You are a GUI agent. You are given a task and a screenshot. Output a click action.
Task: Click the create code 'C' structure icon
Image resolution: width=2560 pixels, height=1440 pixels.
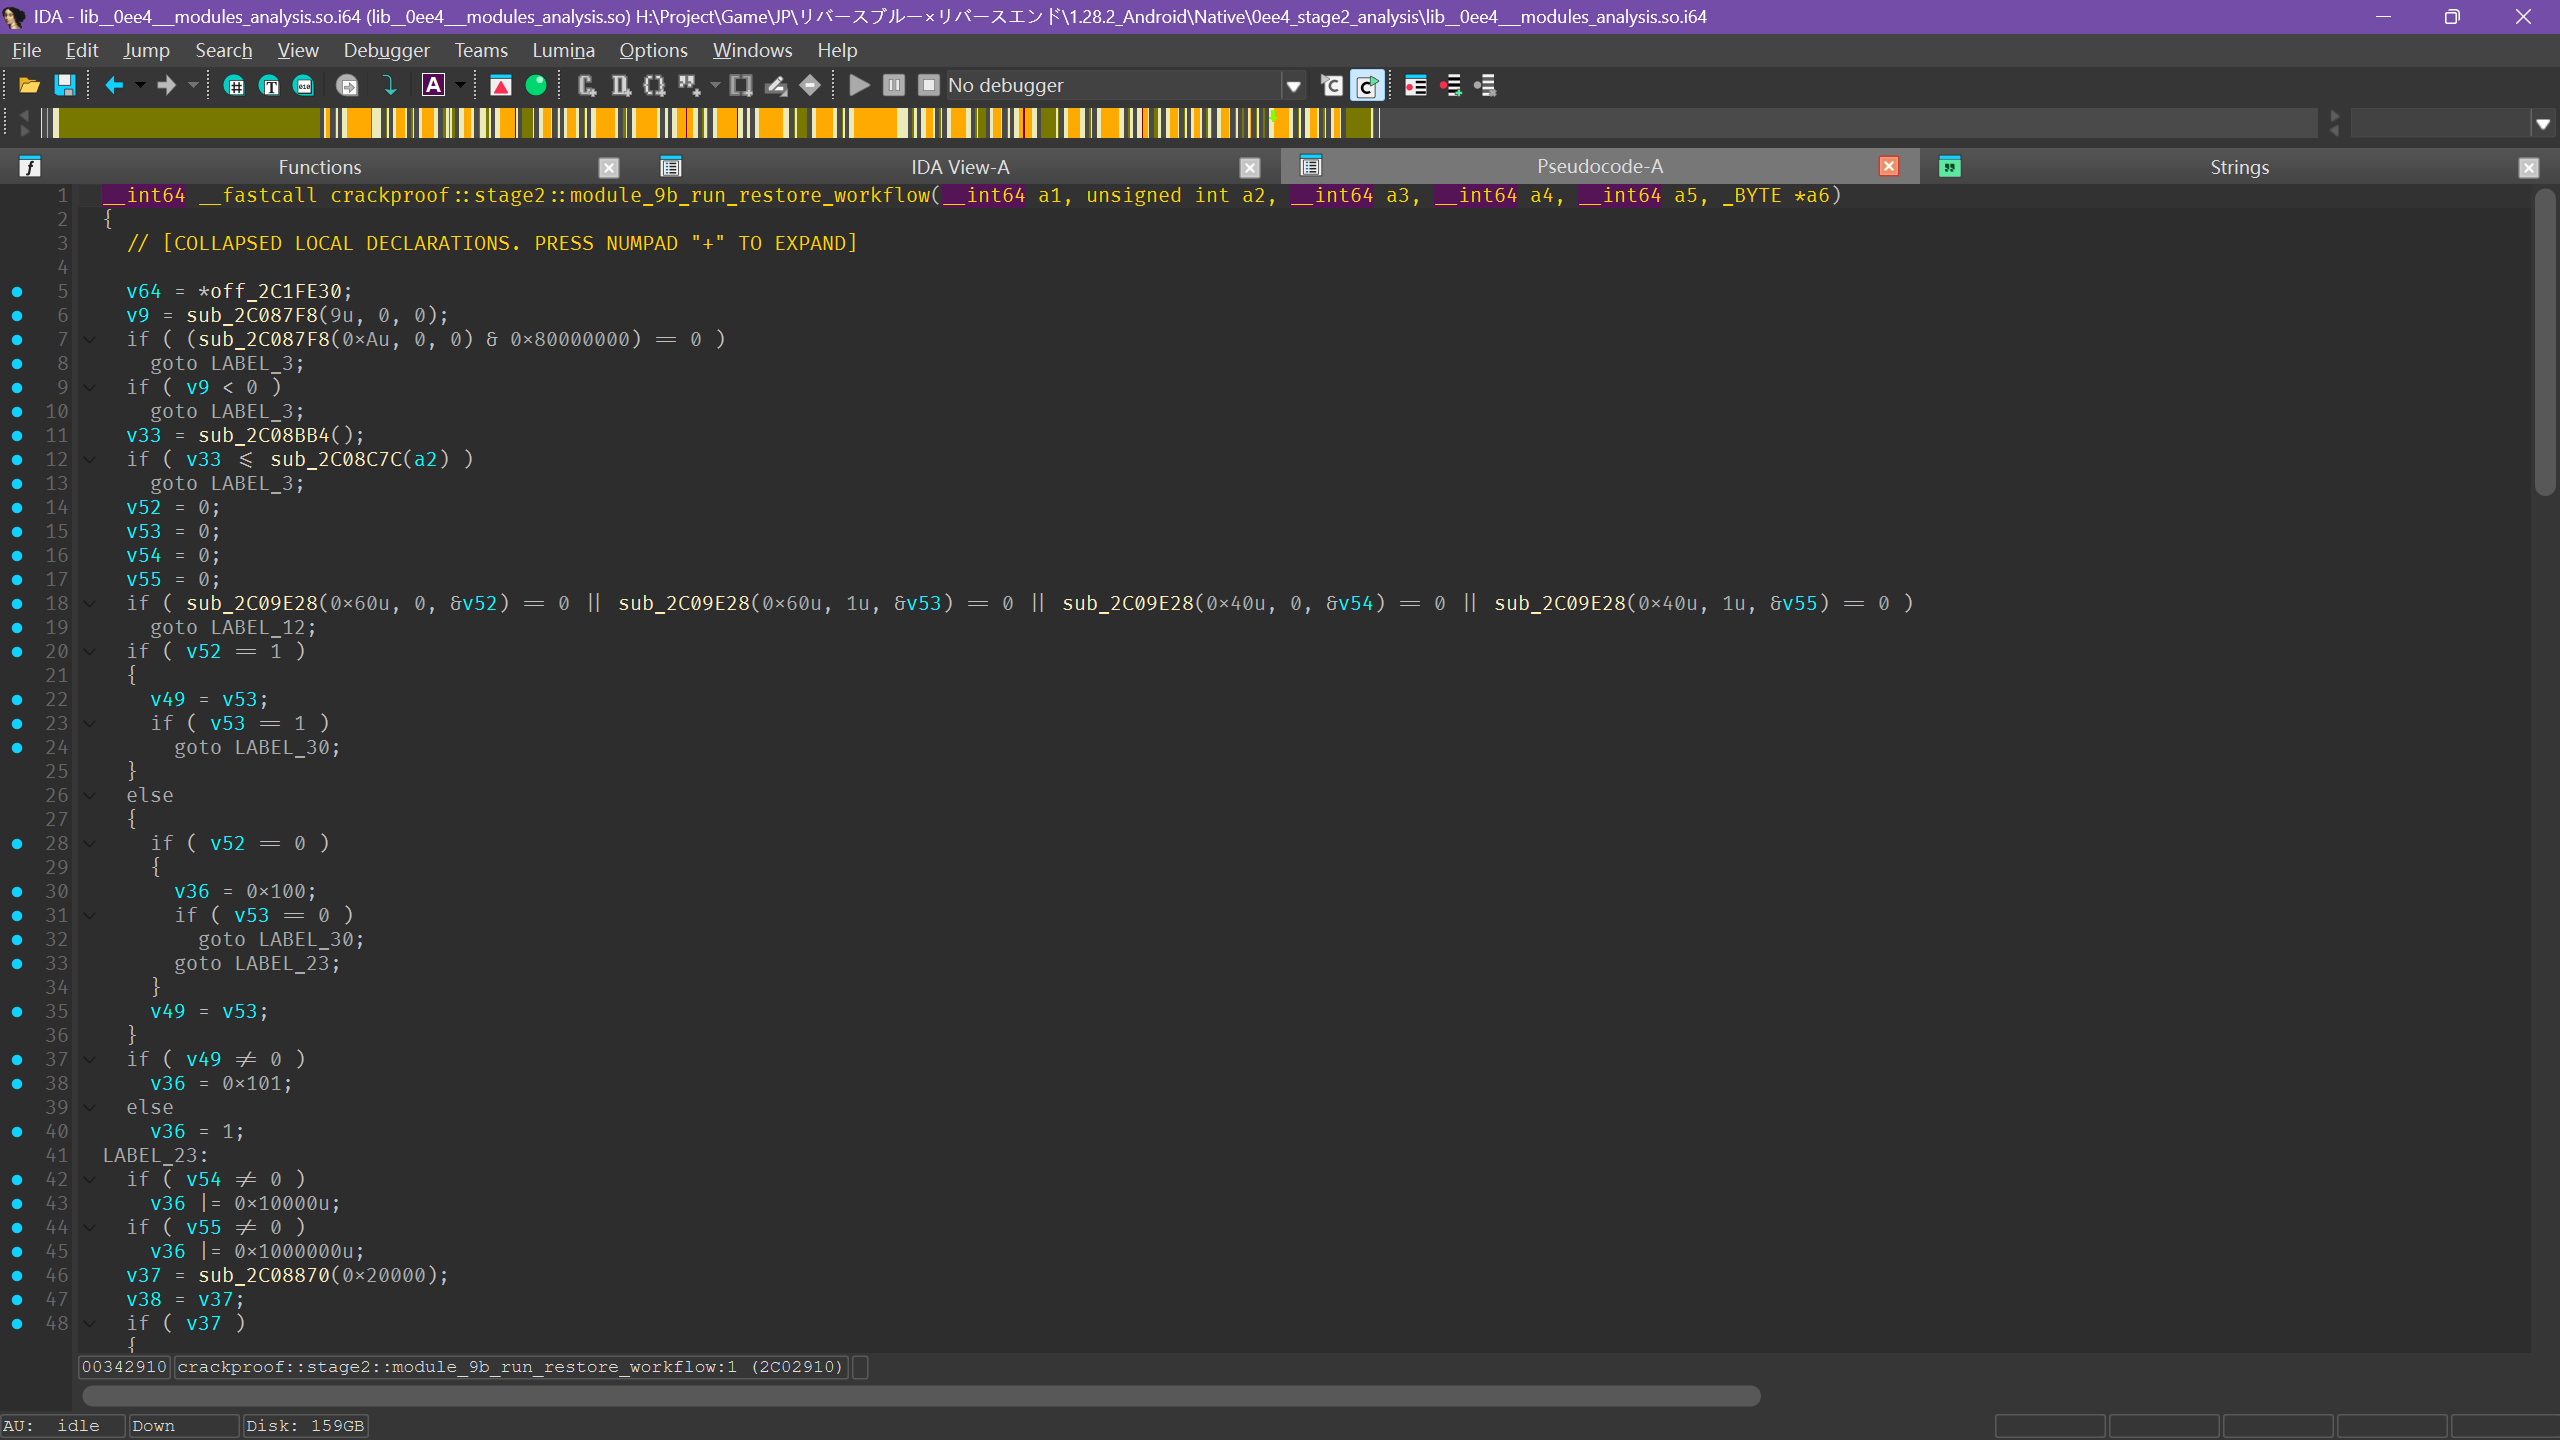click(587, 86)
